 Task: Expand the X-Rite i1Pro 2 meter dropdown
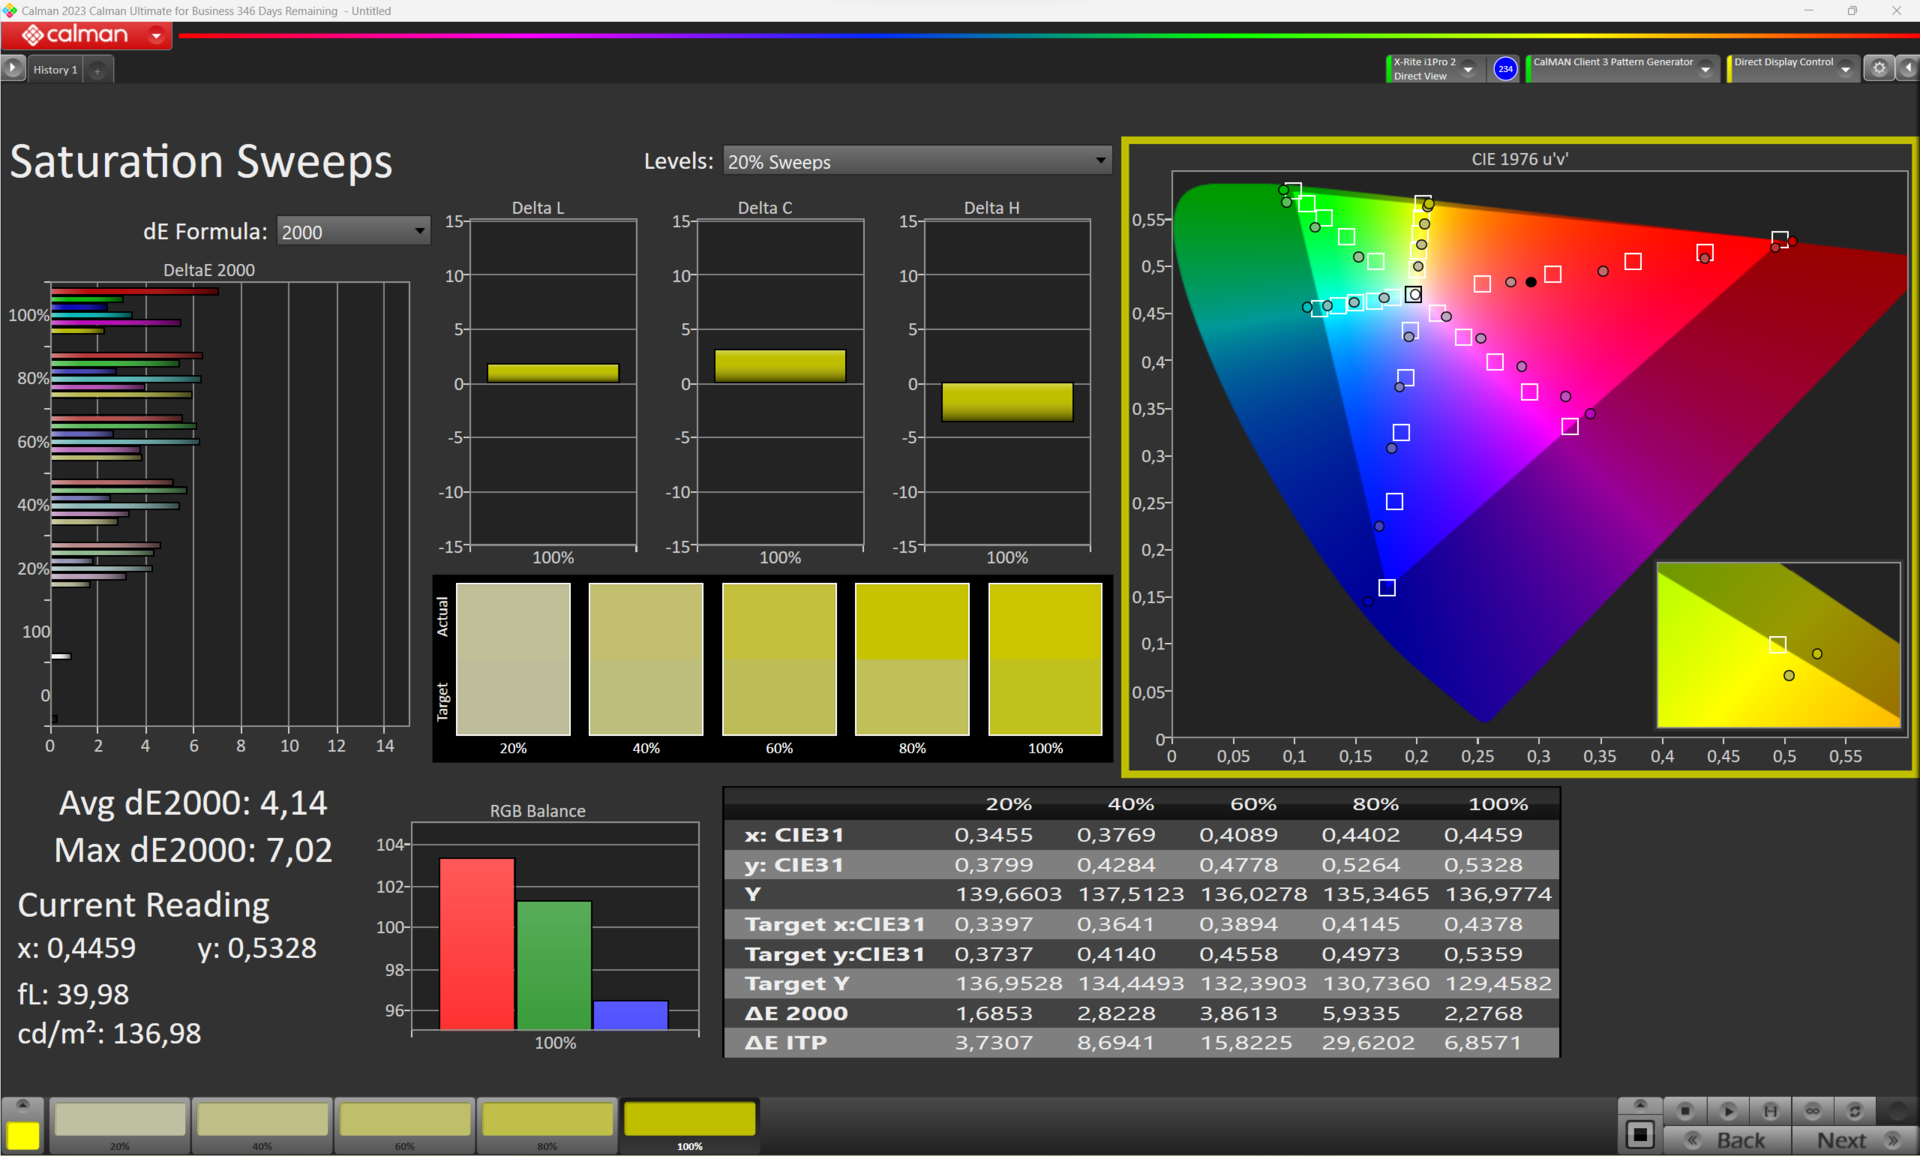(1468, 69)
